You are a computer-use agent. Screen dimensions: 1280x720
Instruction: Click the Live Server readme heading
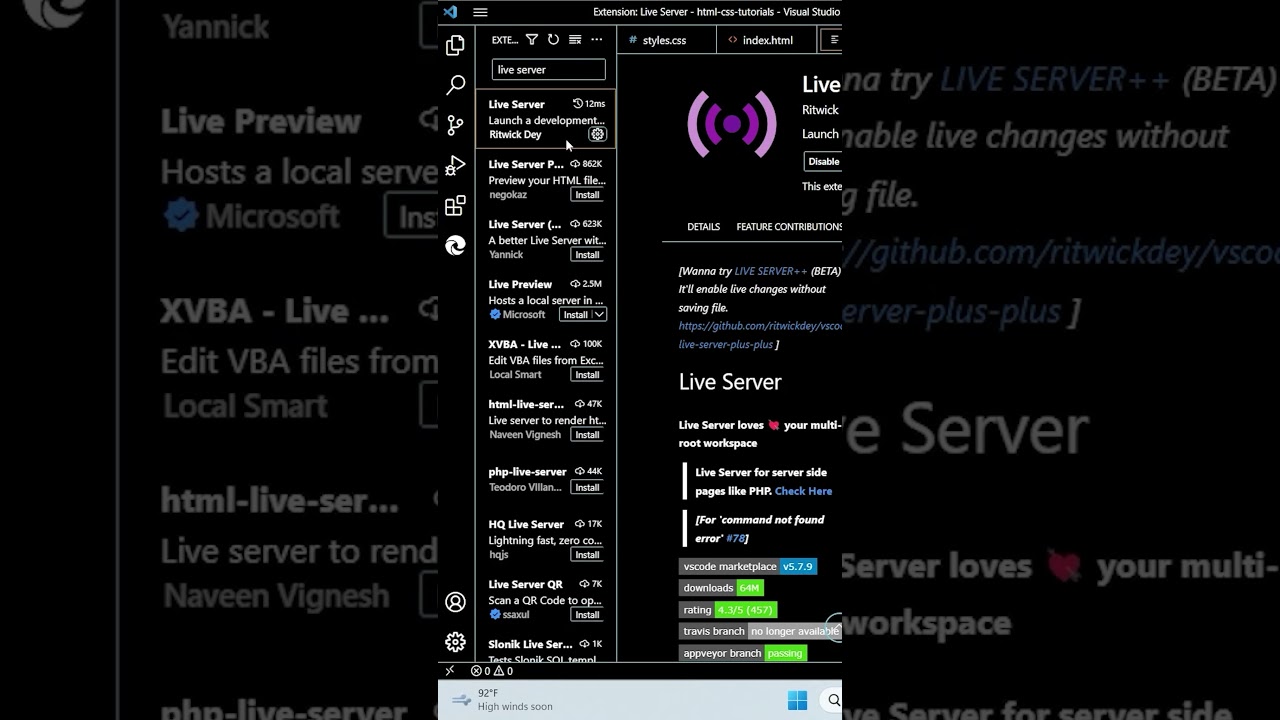[730, 381]
